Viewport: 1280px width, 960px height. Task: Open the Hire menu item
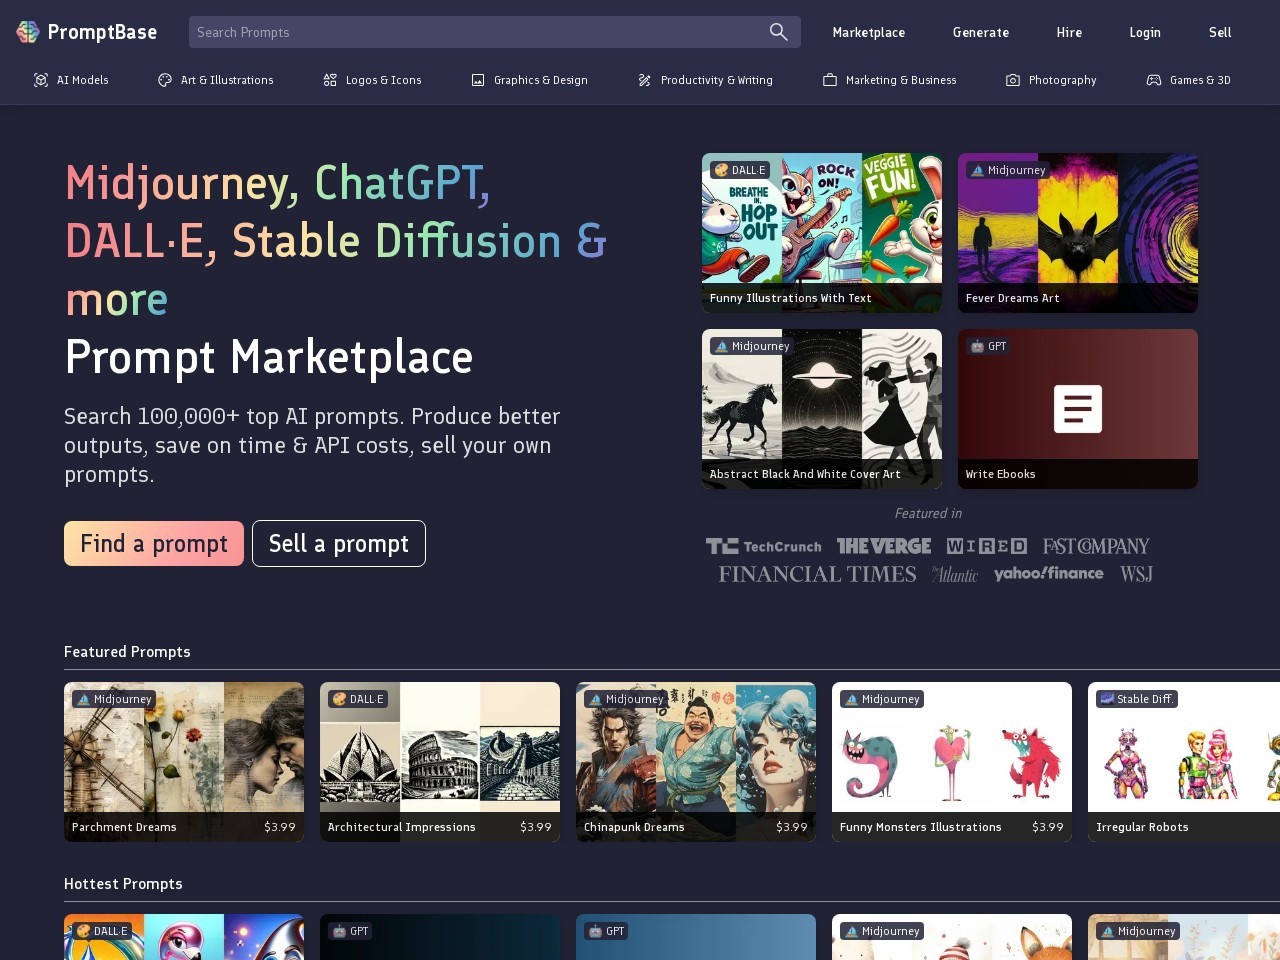(1069, 32)
